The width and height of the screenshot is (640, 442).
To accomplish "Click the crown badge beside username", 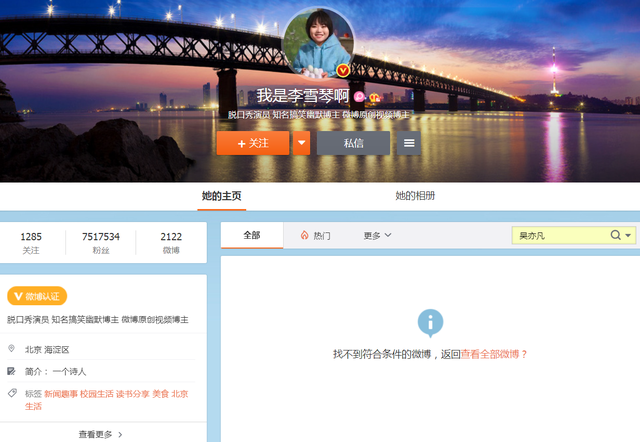I will pyautogui.click(x=374, y=97).
